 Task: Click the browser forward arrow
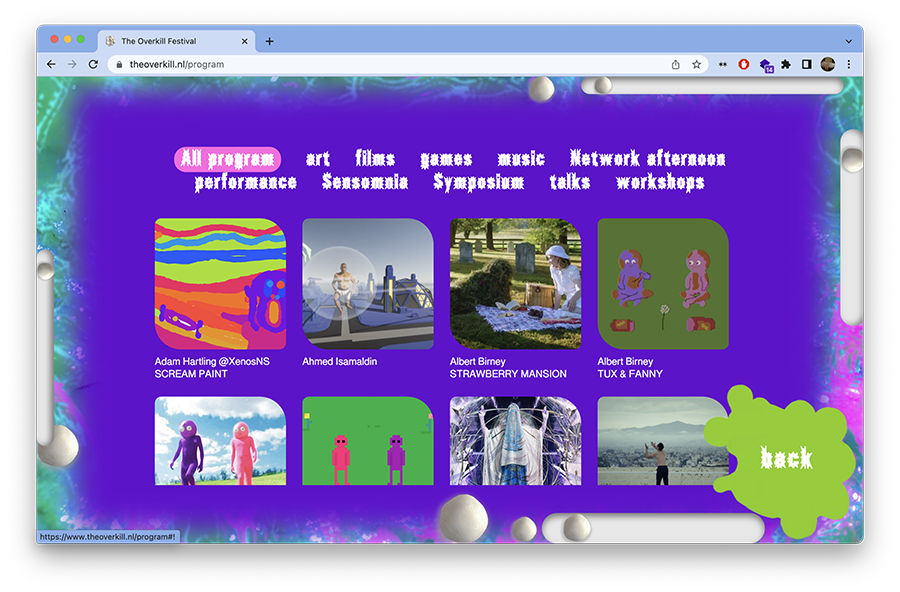[x=72, y=64]
